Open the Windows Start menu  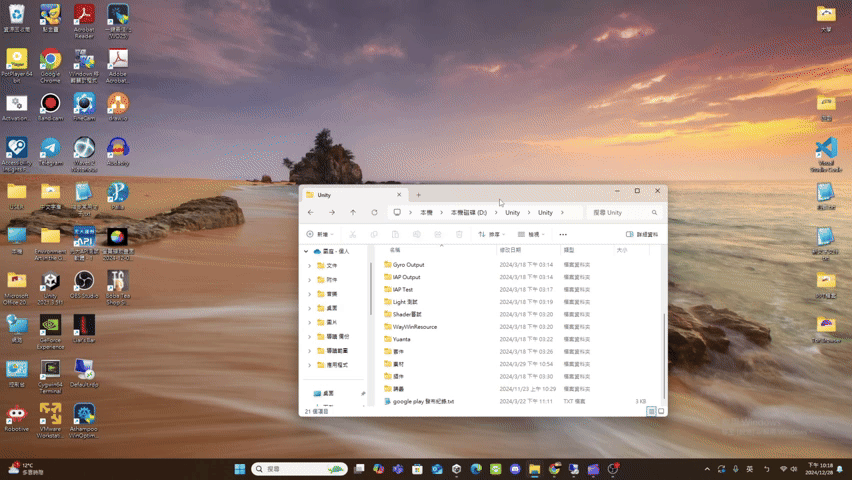[240, 469]
